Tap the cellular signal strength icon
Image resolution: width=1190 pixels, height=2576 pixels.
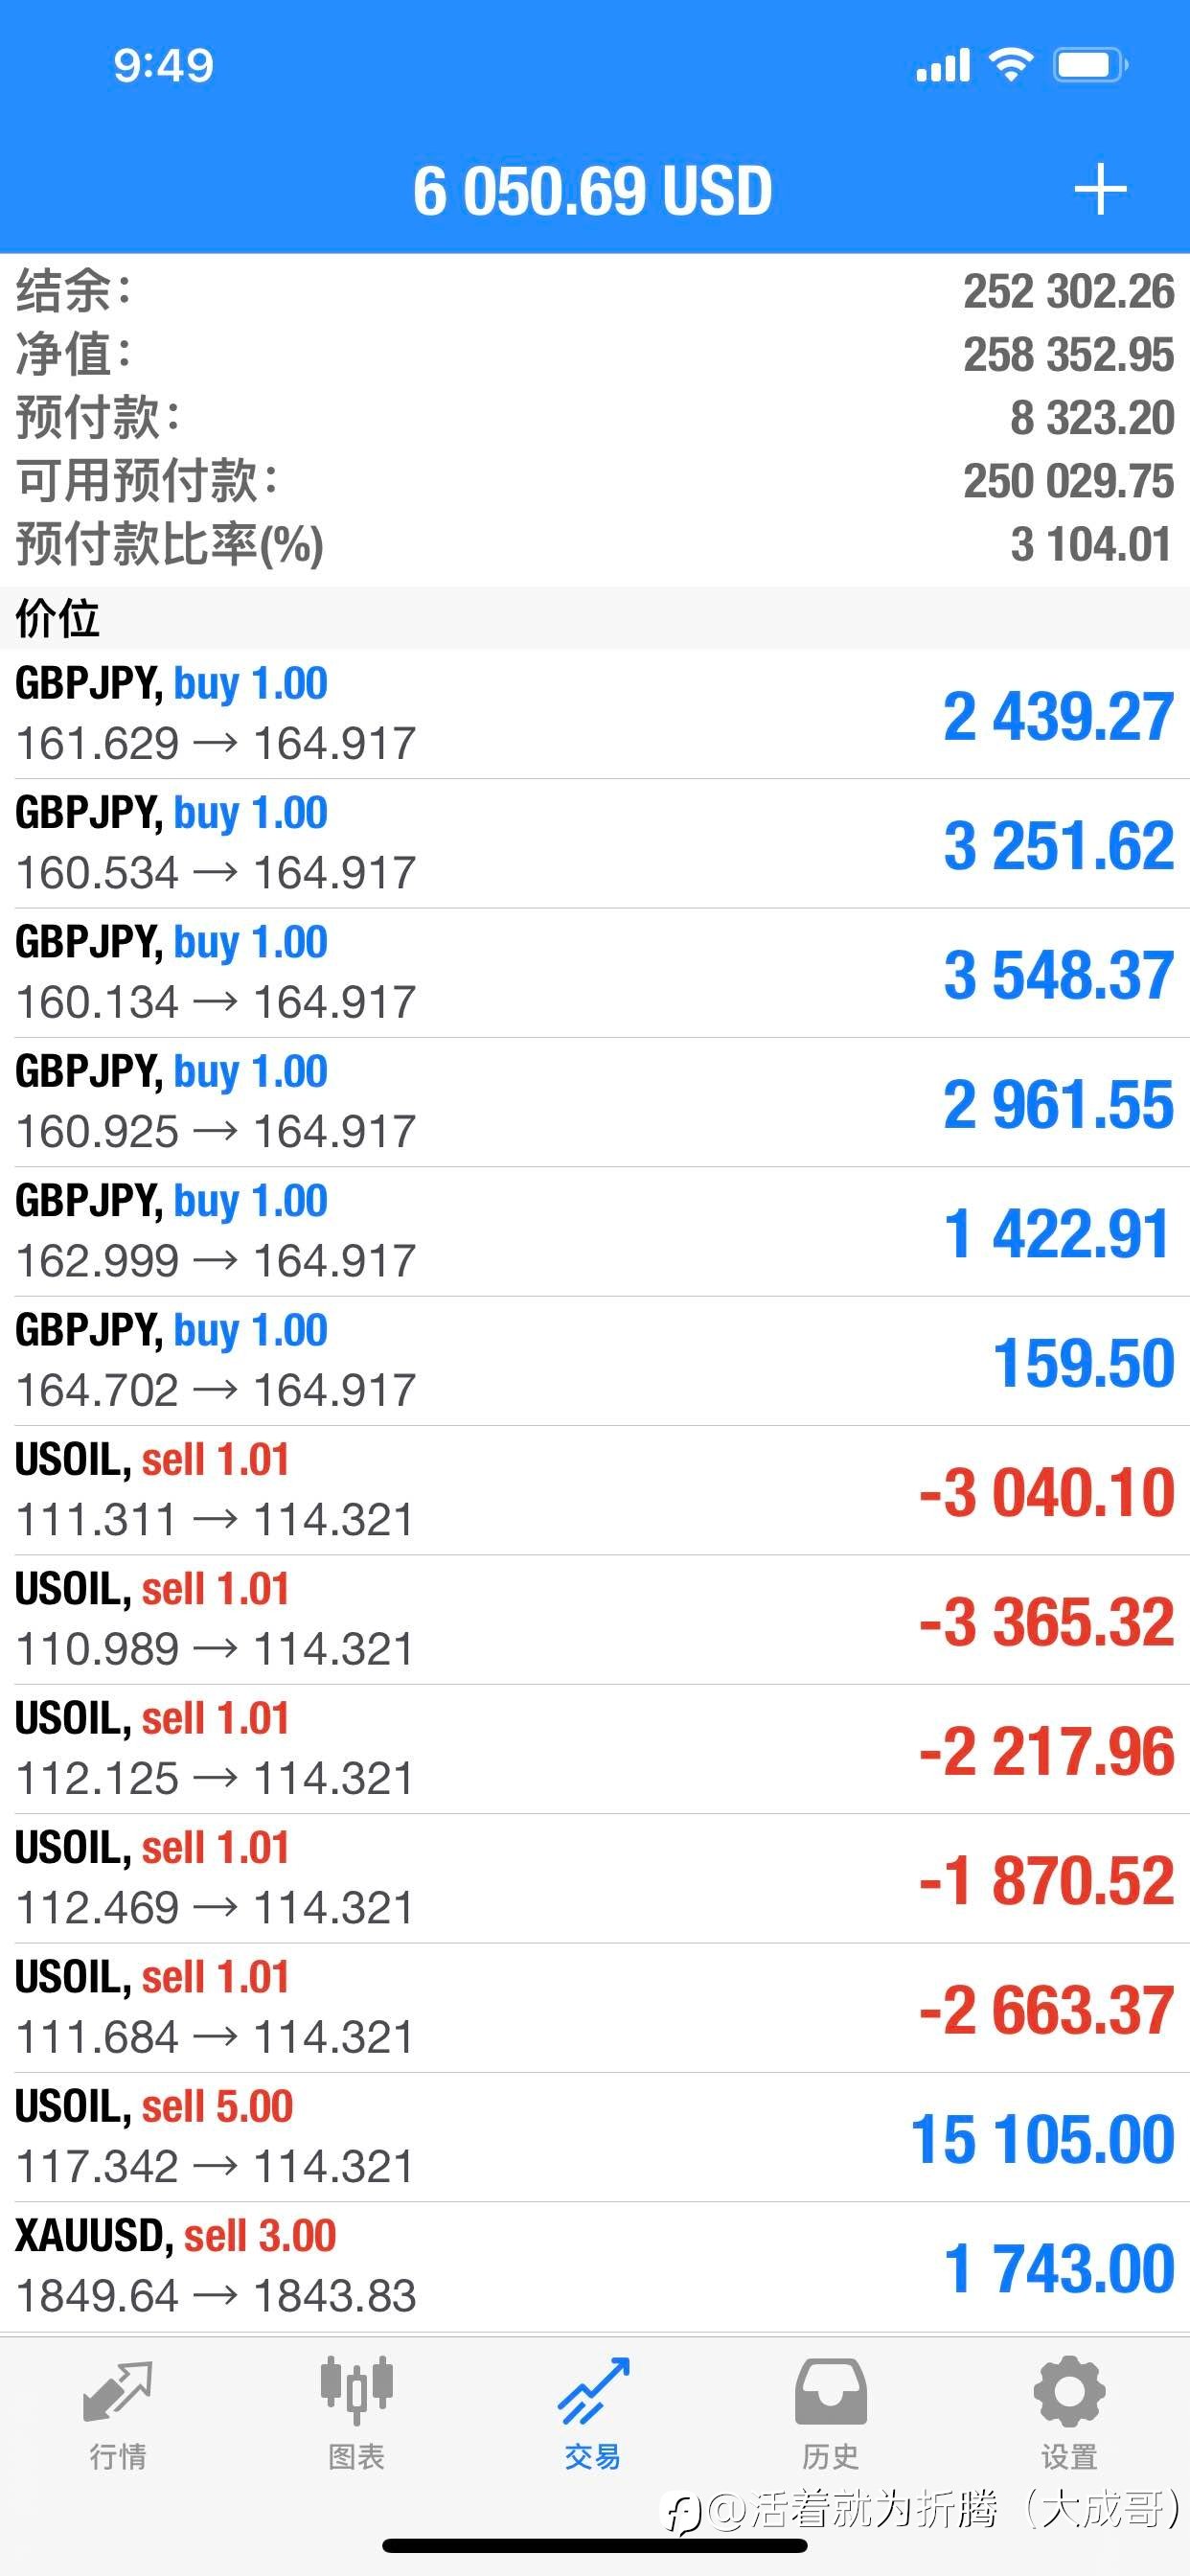(943, 66)
